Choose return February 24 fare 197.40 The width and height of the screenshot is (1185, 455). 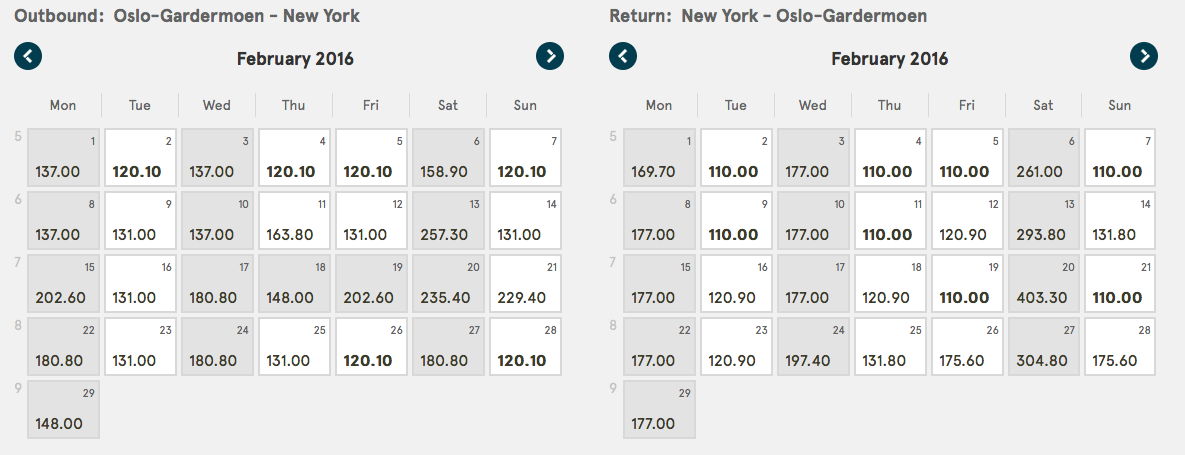coord(813,346)
